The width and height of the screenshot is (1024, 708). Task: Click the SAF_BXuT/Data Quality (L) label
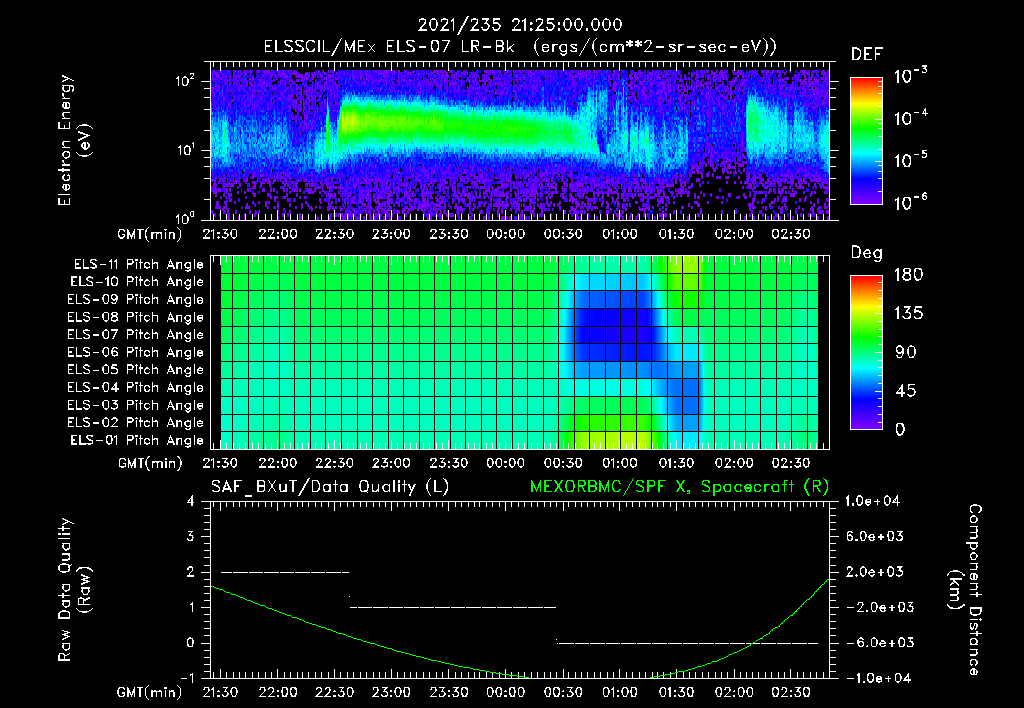(x=330, y=487)
